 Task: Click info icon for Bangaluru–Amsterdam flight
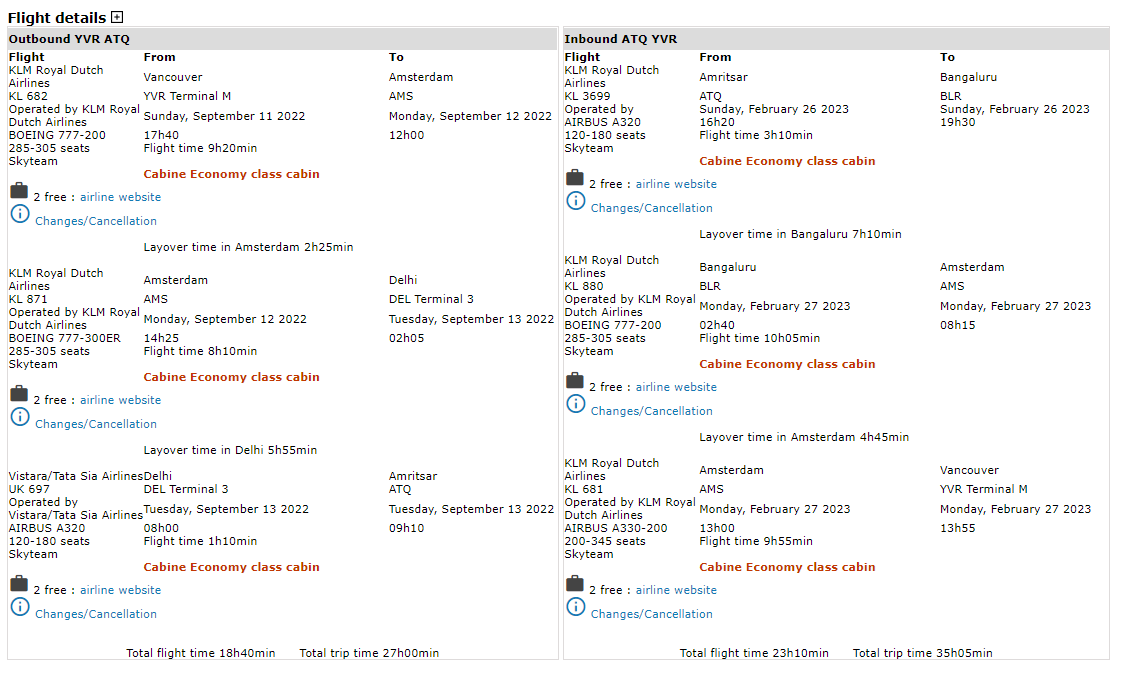(x=576, y=404)
